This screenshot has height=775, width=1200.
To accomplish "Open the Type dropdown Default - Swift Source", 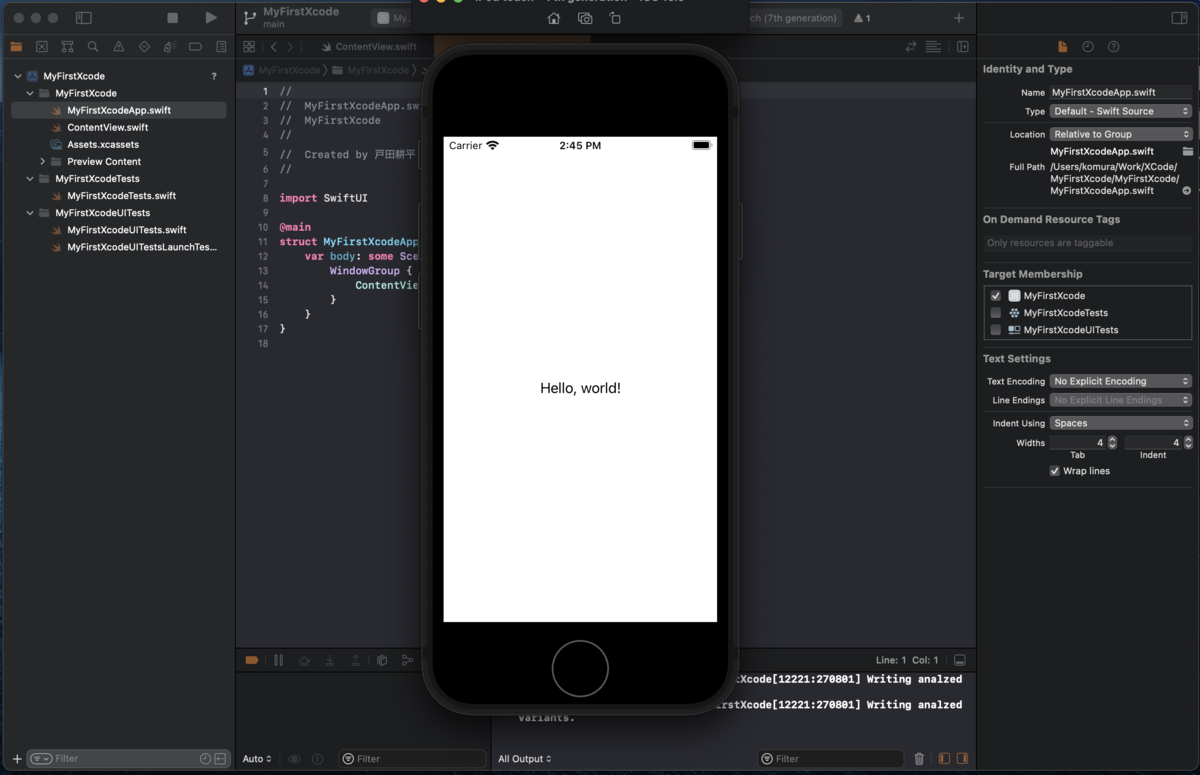I will (1121, 111).
